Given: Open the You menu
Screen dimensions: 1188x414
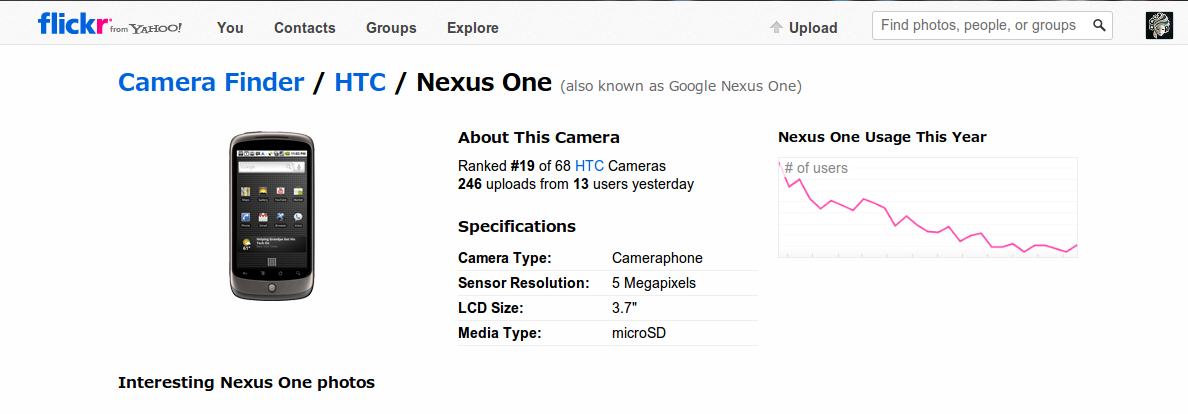Looking at the screenshot, I should [230, 28].
